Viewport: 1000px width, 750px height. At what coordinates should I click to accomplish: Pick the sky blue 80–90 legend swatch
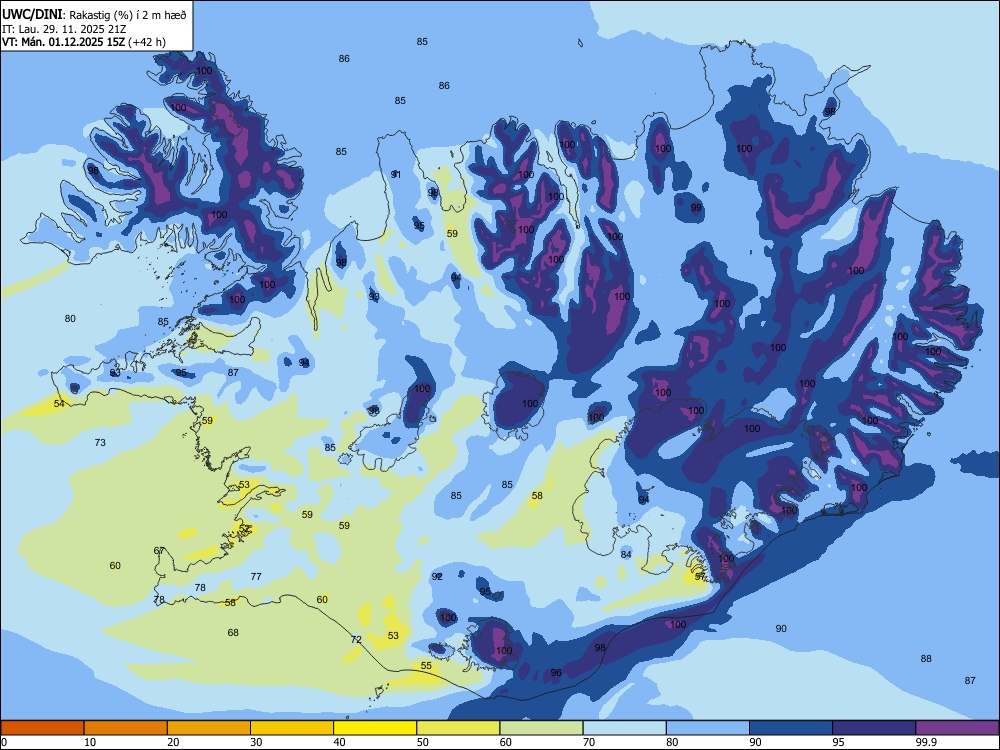click(x=708, y=728)
